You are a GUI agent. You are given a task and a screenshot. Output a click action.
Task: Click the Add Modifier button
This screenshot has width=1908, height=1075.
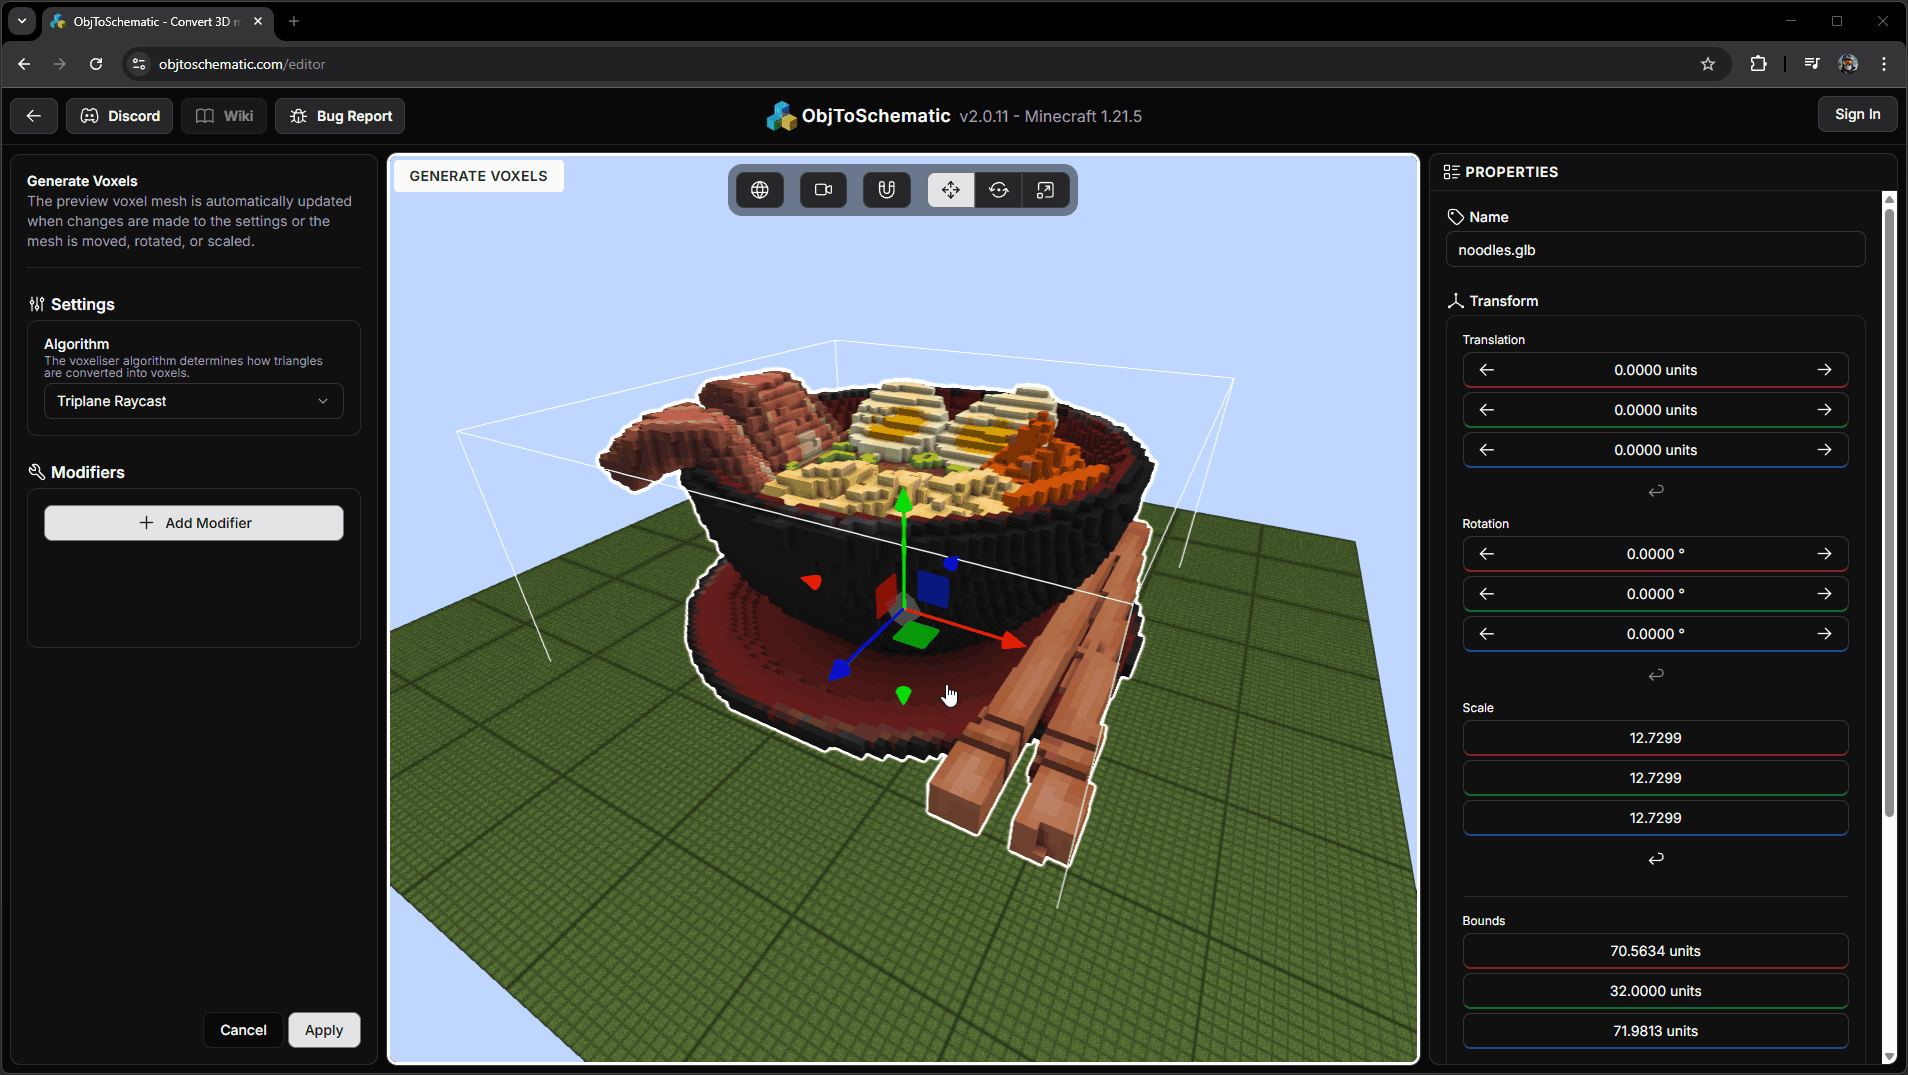(x=194, y=523)
